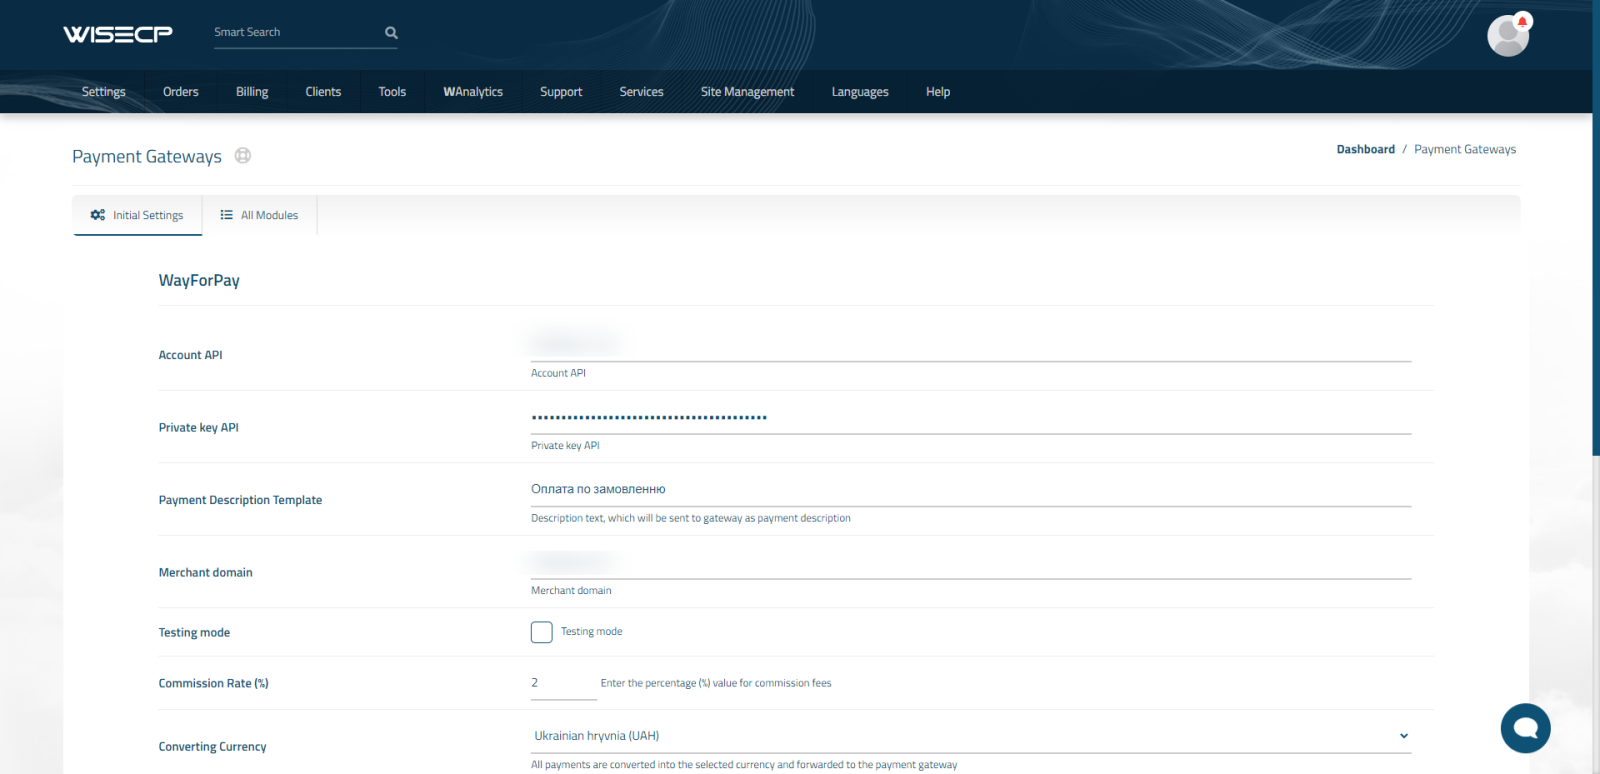Click the Smart Search magnifier icon

pos(391,33)
